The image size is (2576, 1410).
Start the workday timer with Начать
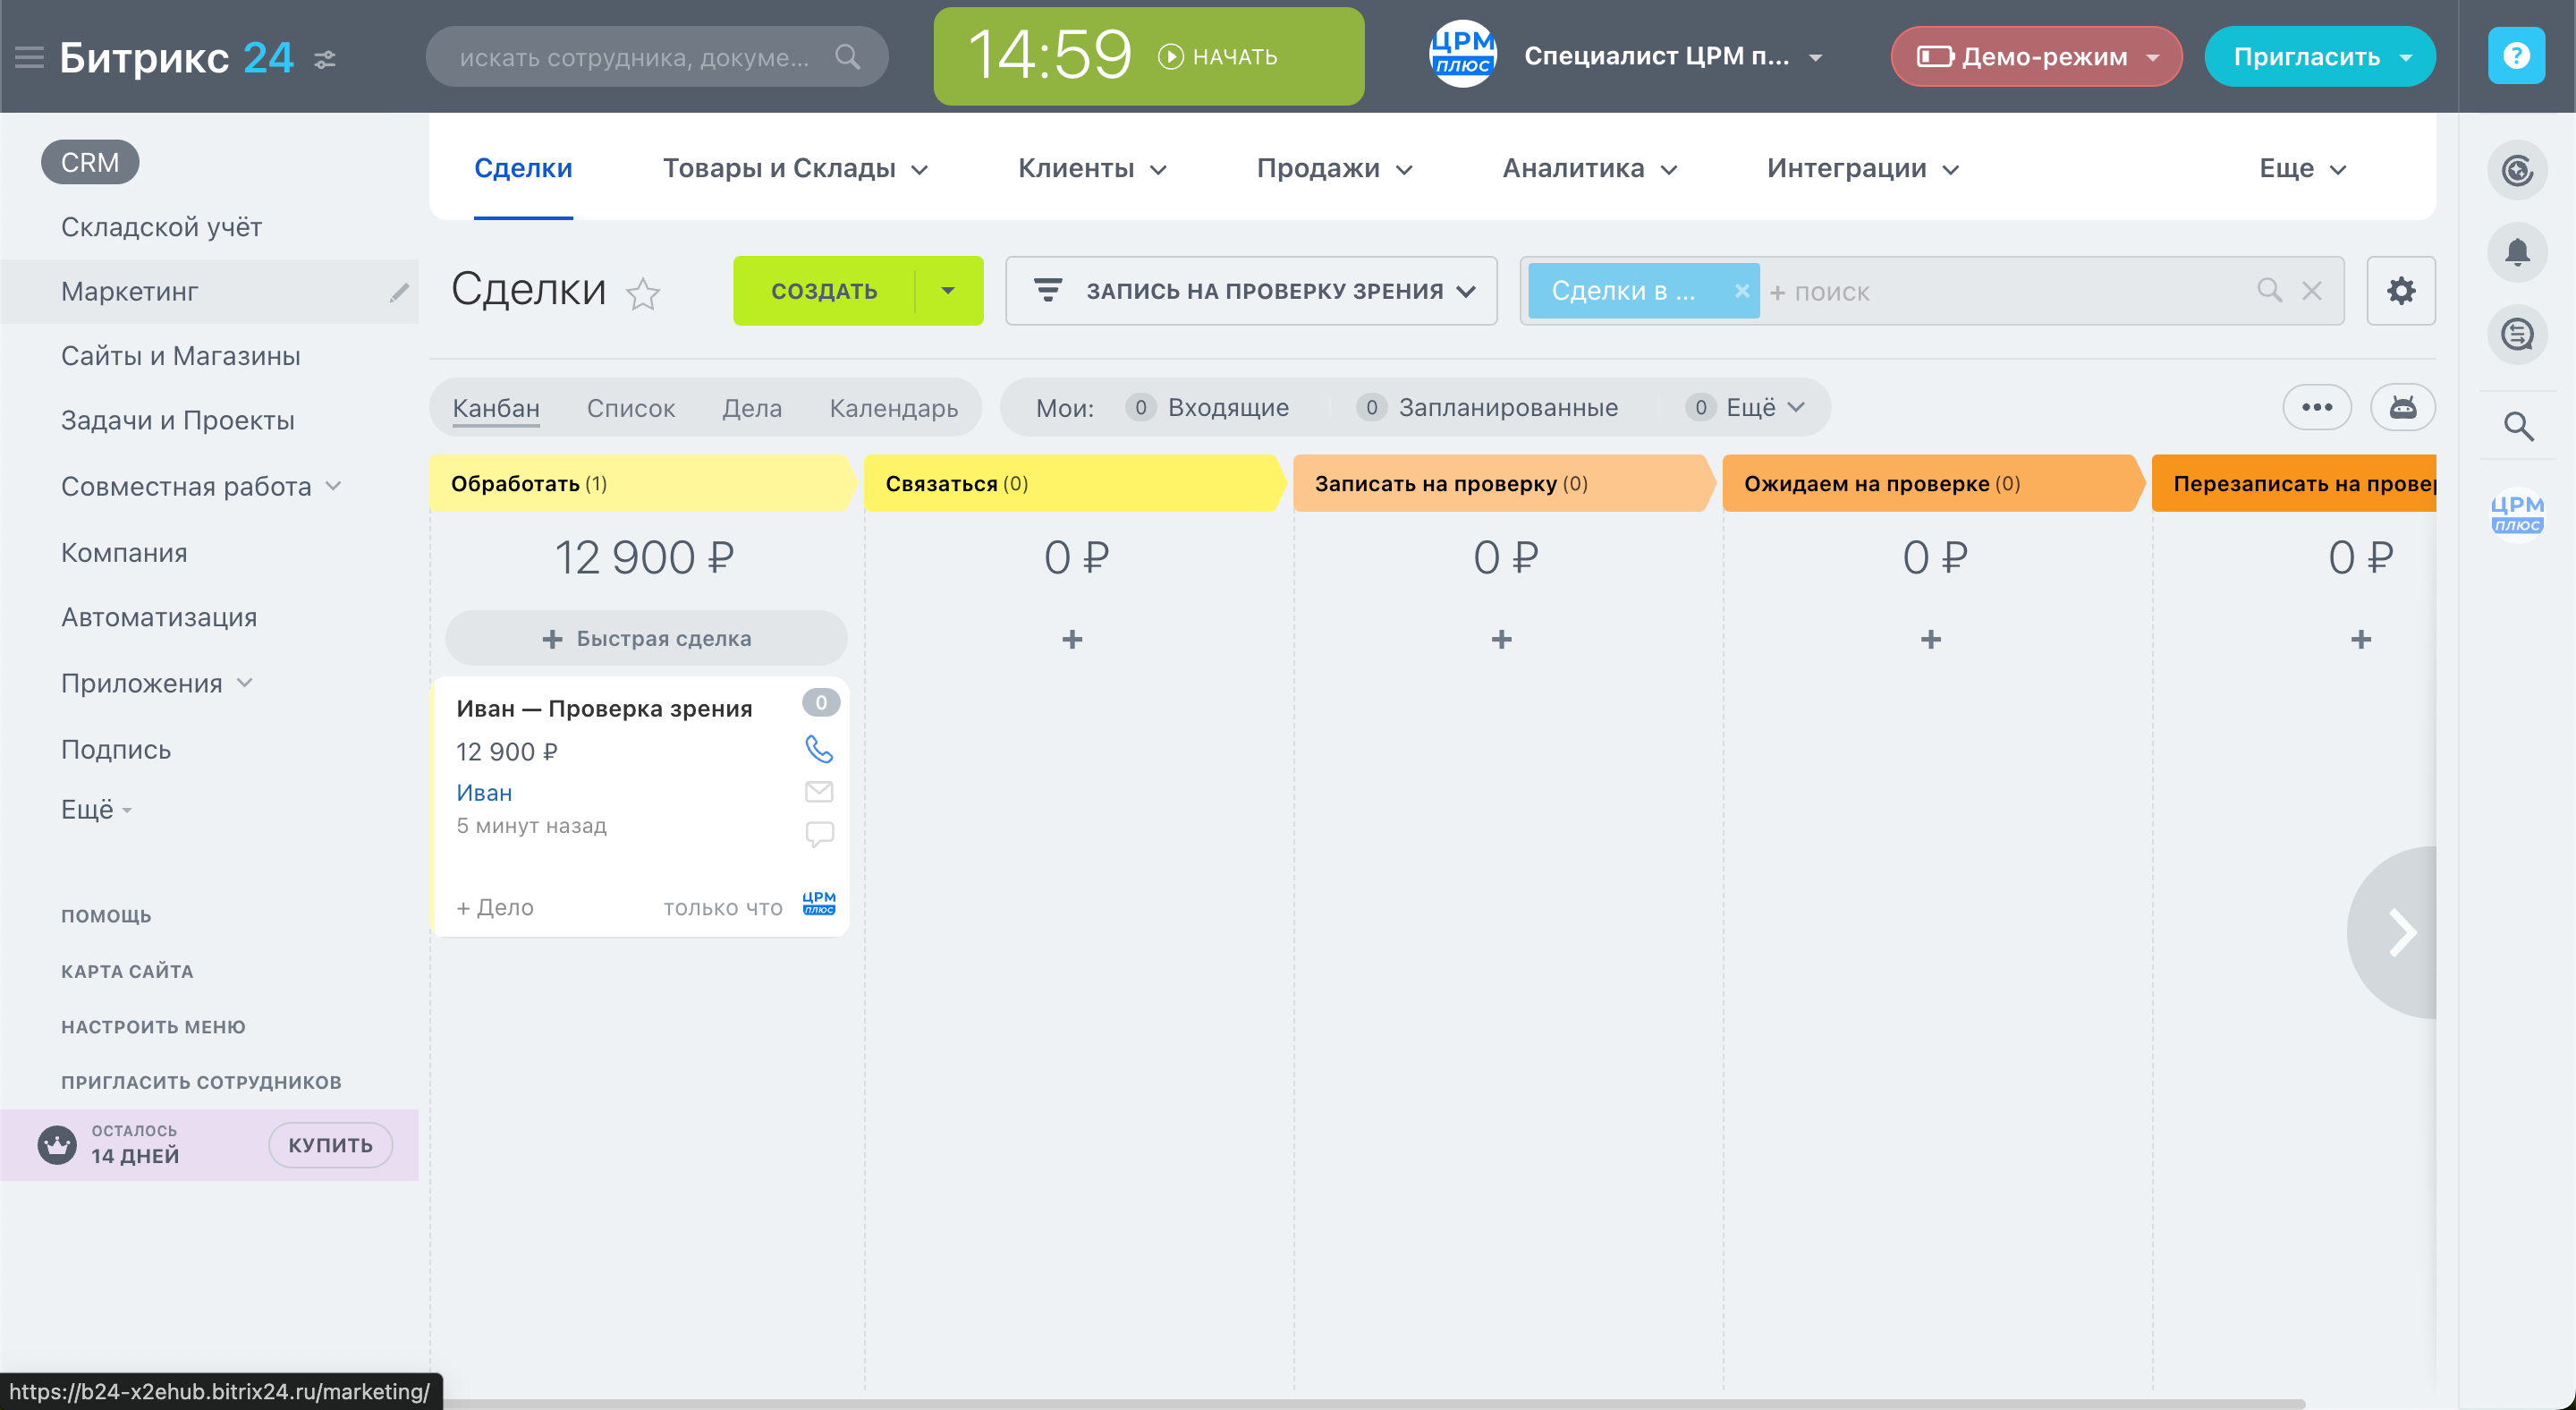click(x=1218, y=57)
